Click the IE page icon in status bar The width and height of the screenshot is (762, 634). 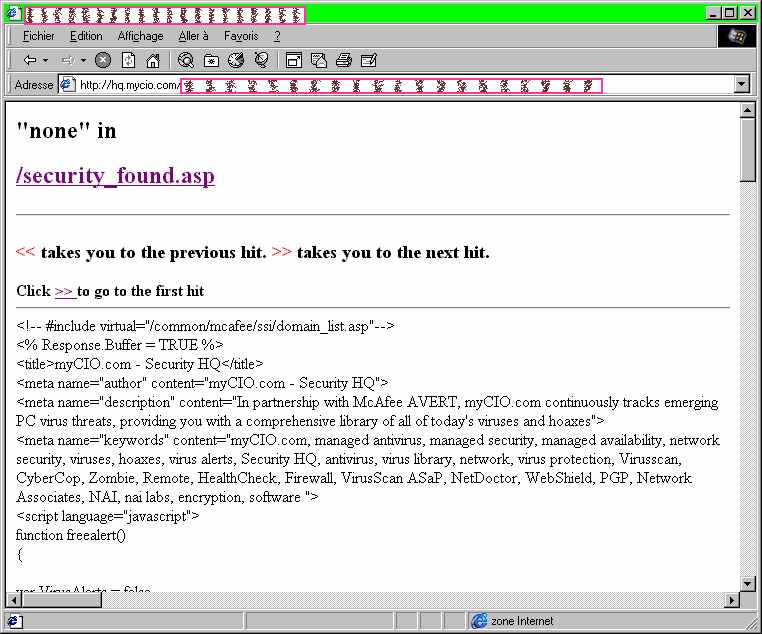coord(13,621)
